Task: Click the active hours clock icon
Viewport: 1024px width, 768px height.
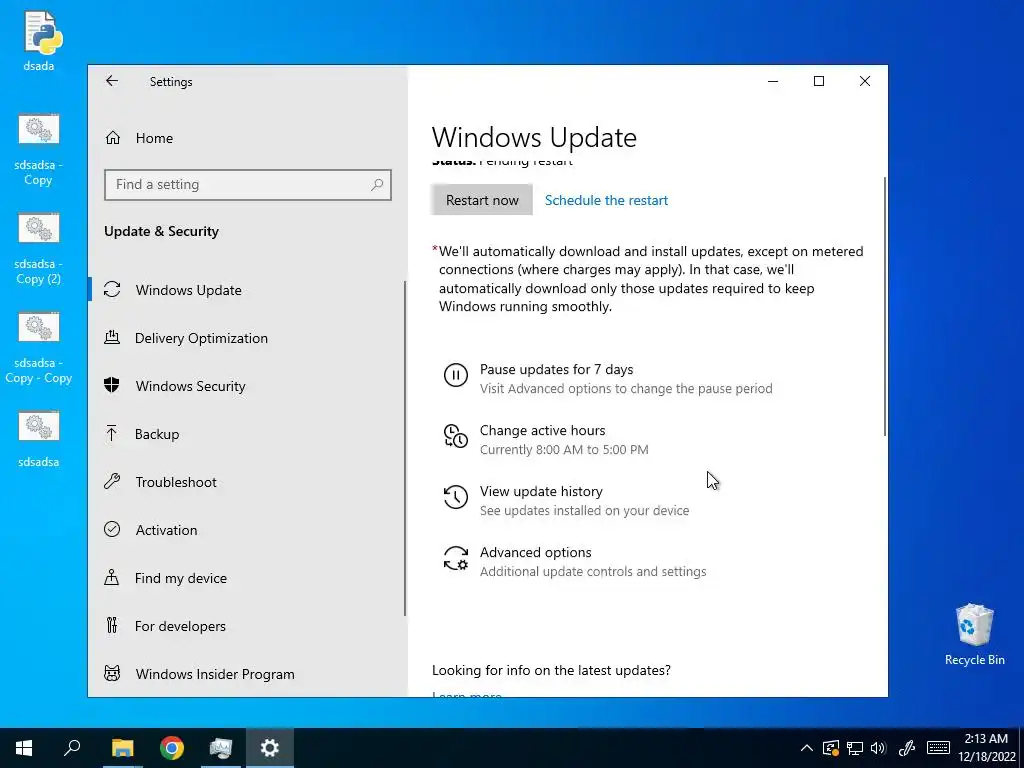Action: click(x=456, y=436)
